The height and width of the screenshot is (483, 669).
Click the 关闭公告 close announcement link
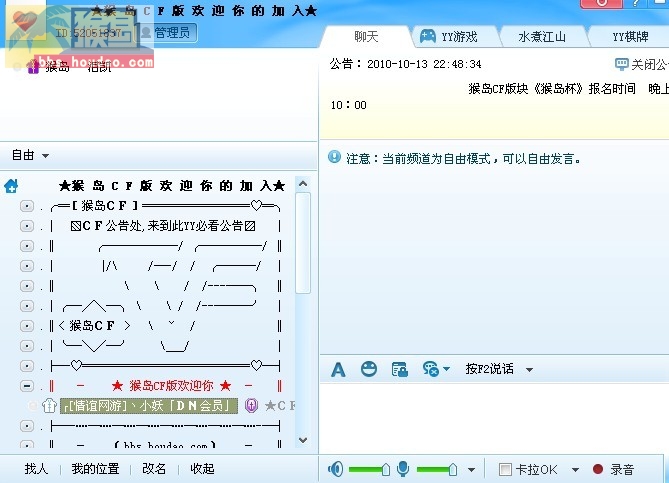click(x=649, y=64)
